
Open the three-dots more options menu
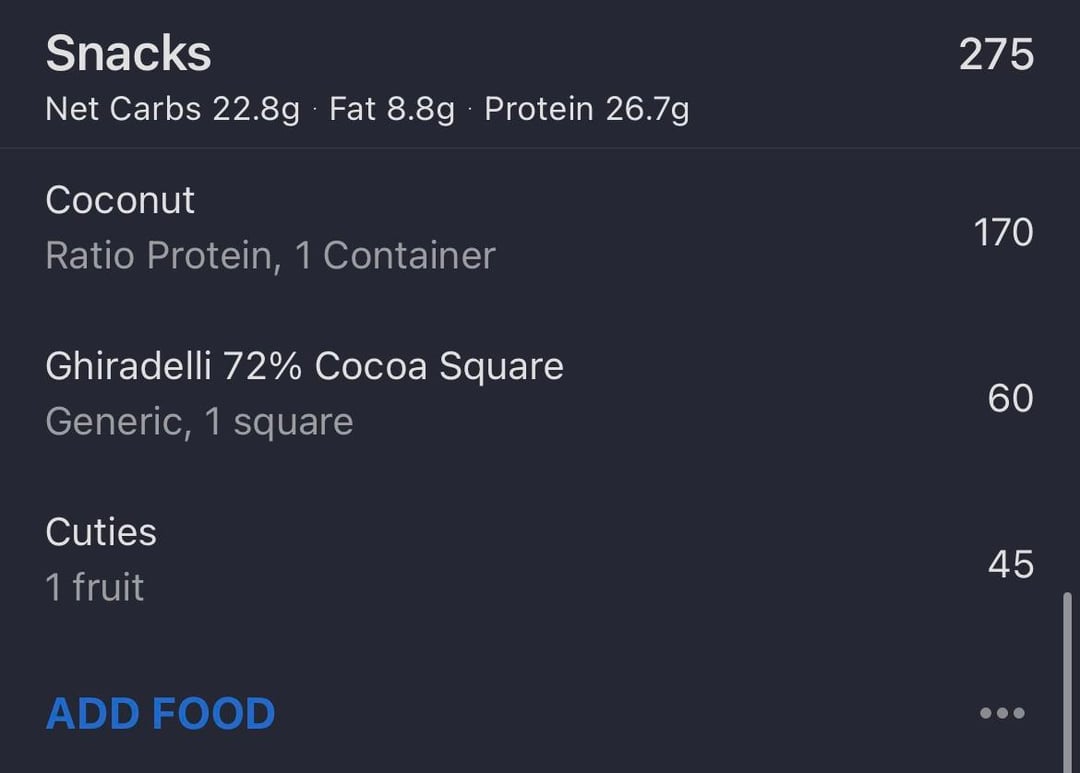pos(1002,713)
